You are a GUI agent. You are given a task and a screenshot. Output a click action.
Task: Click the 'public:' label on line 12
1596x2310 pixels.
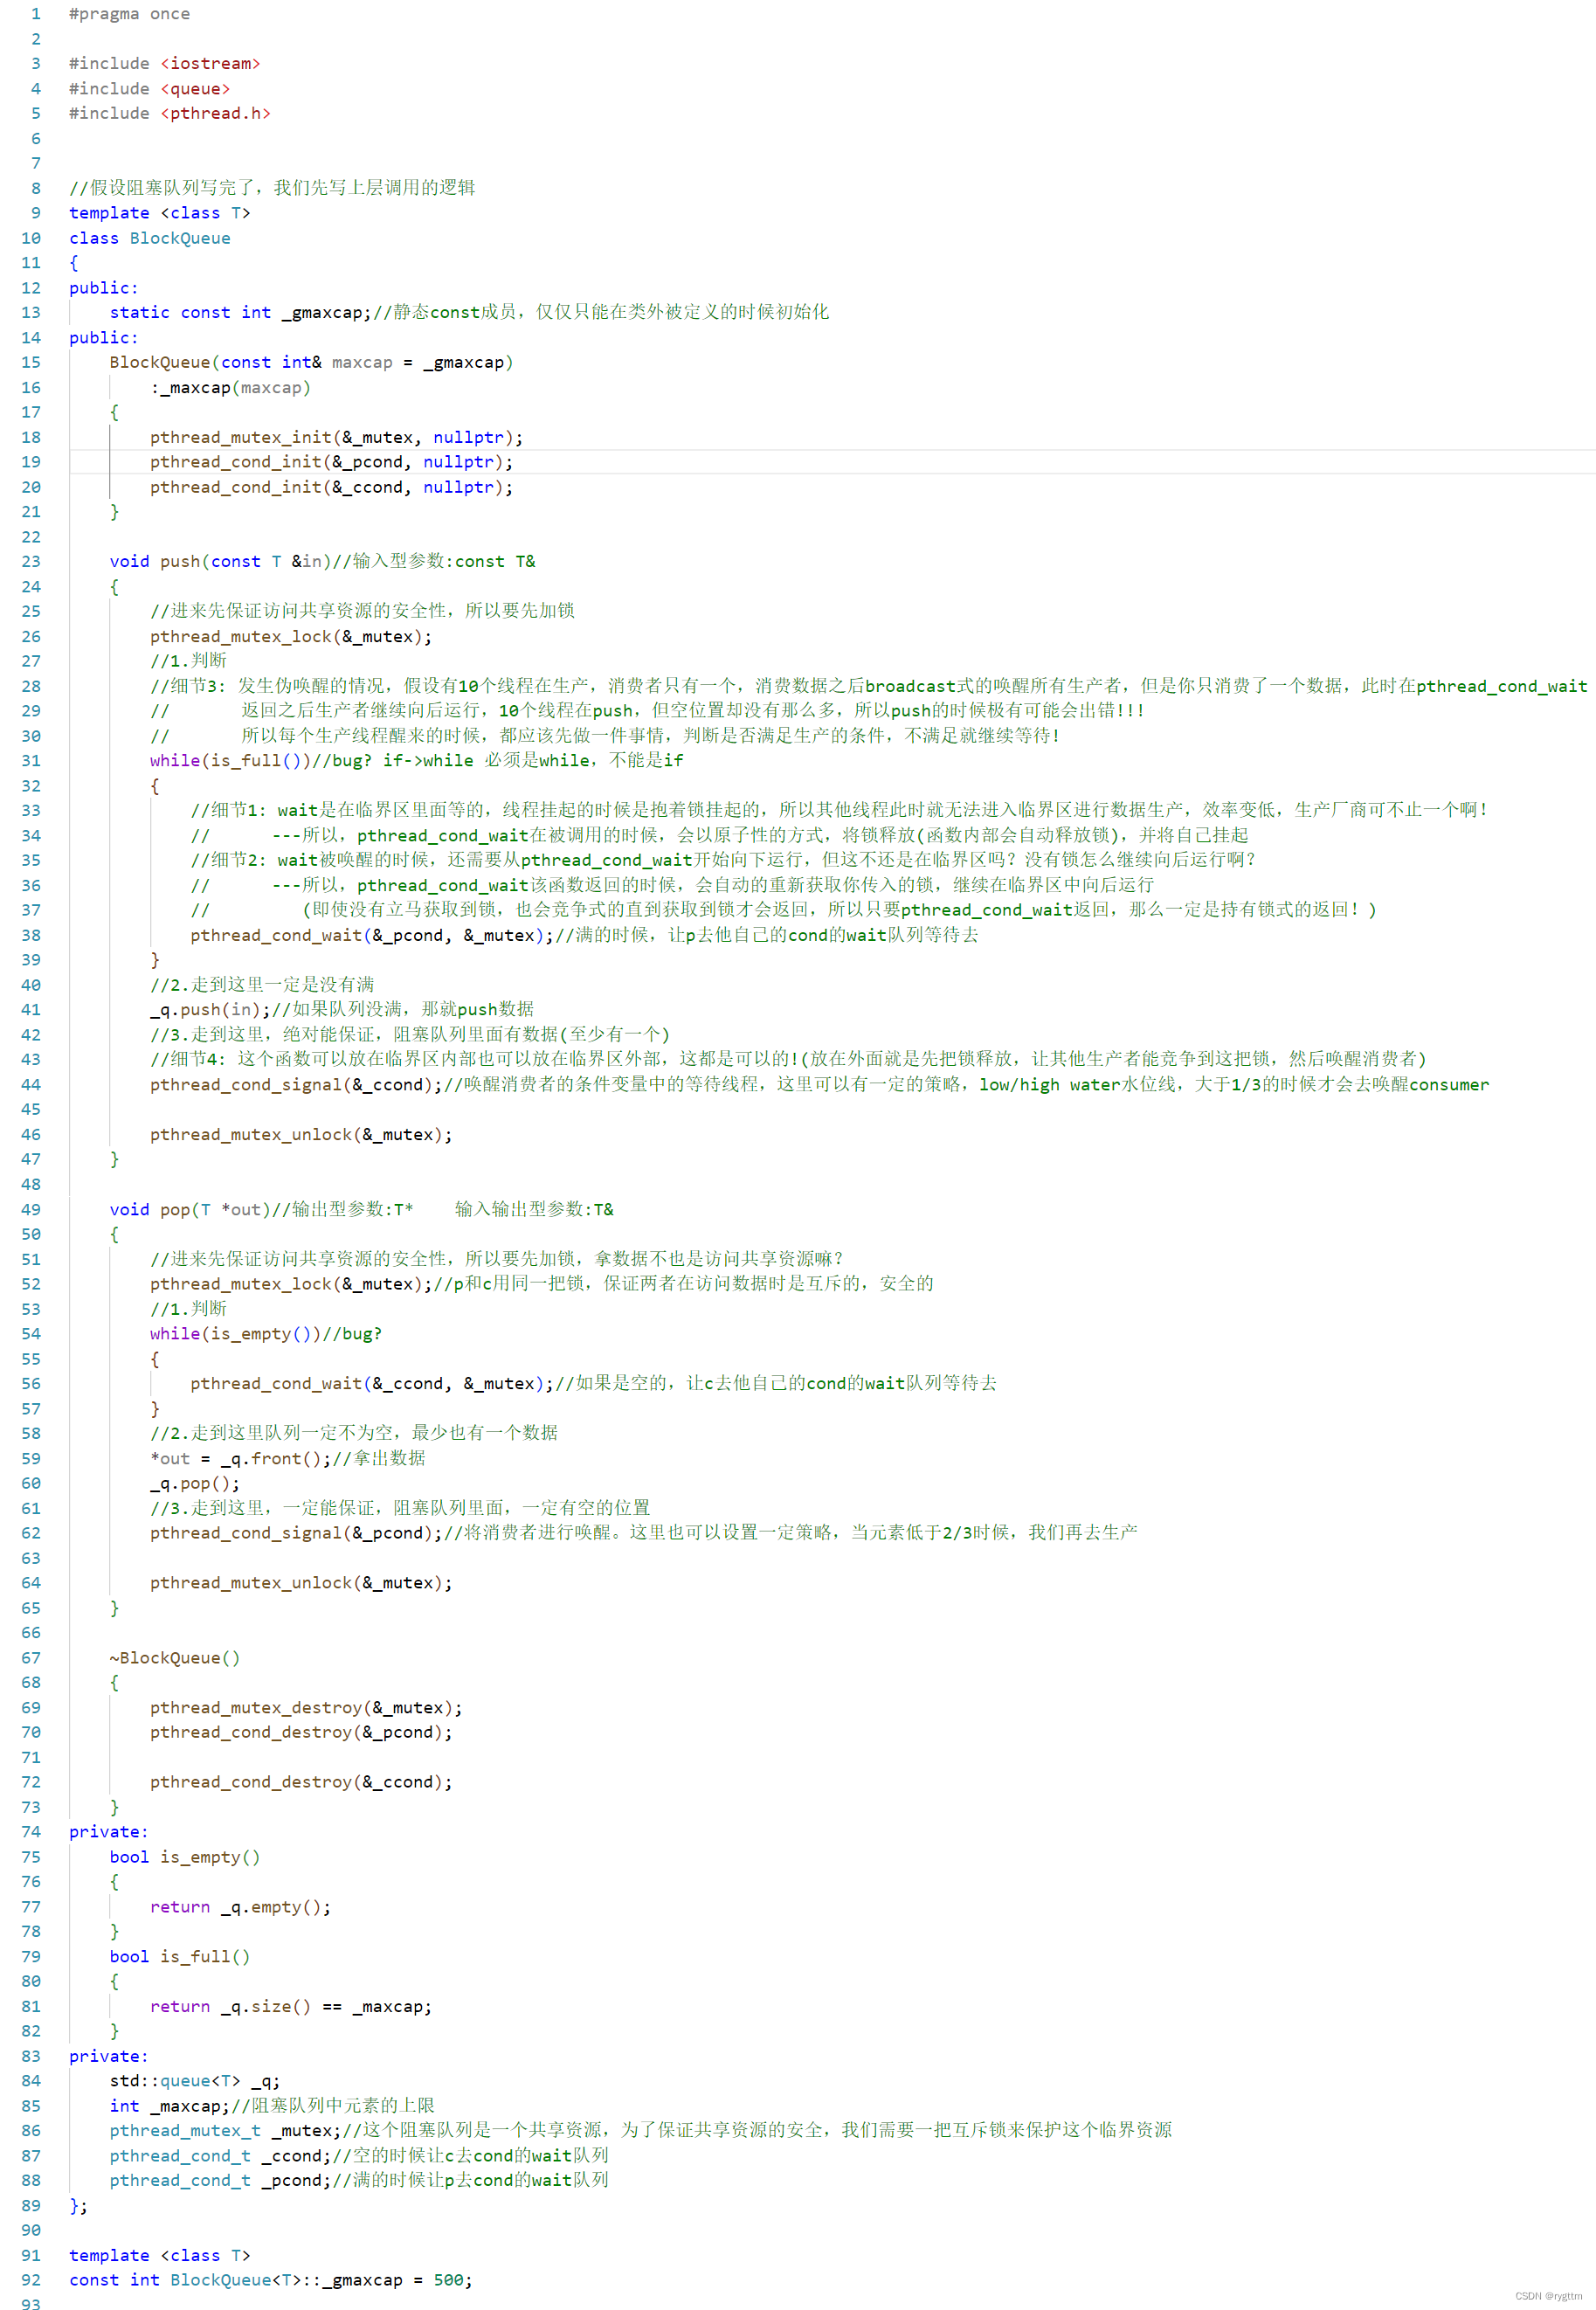pyautogui.click(x=104, y=288)
